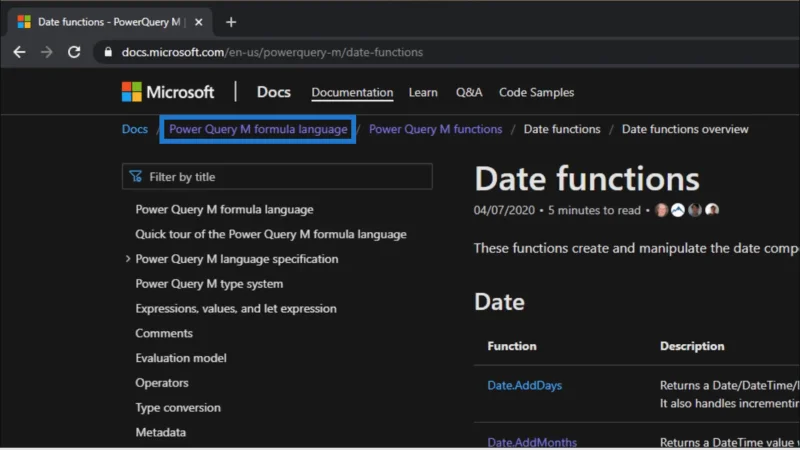Reload the page with the refresh icon

point(74,52)
